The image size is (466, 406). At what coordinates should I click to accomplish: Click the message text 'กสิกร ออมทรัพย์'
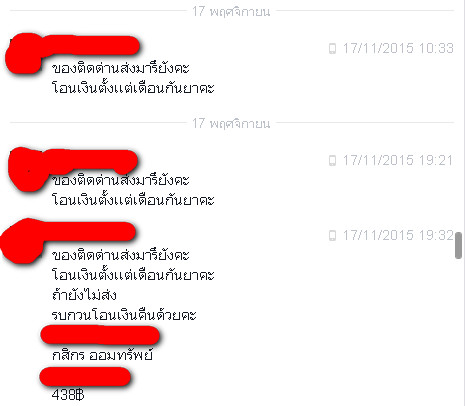coord(102,355)
